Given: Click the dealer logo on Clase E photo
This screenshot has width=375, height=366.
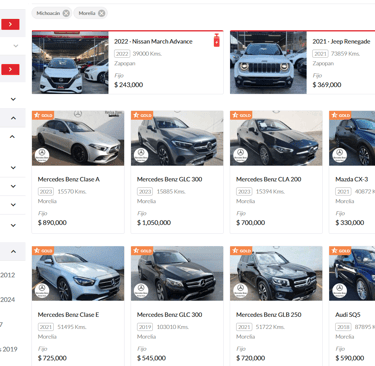Looking at the screenshot, I should coord(42,291).
